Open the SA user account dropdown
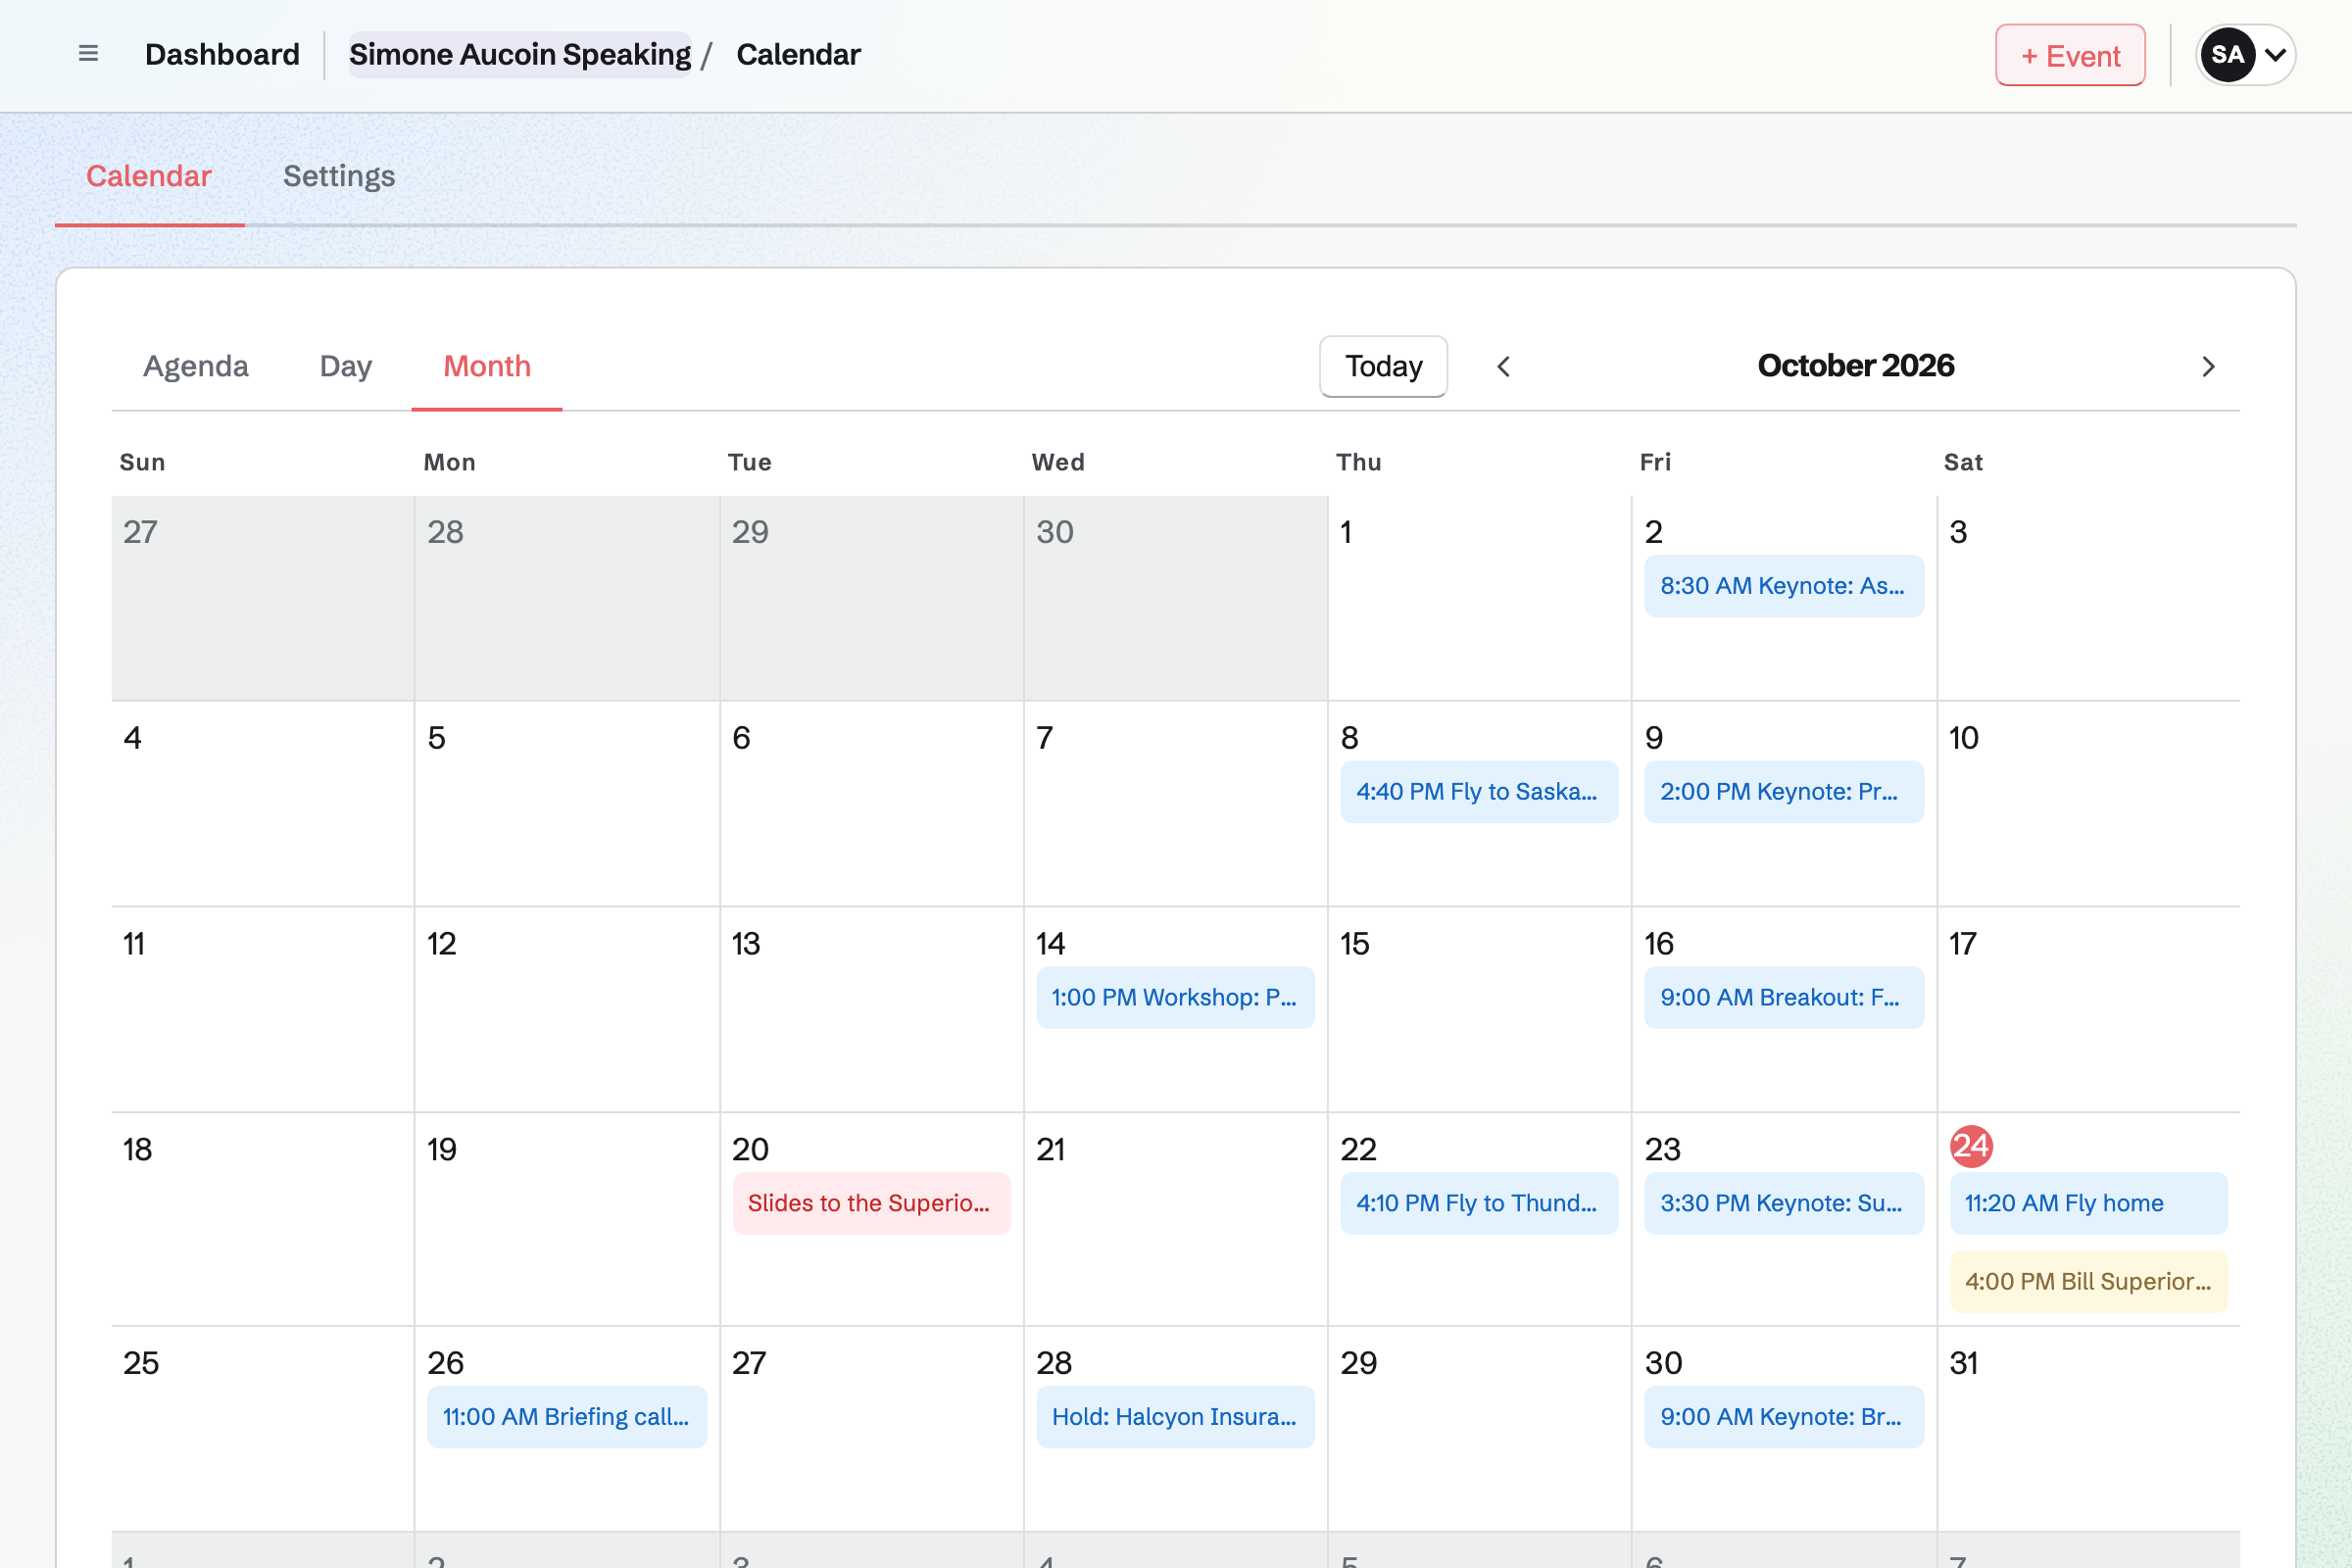 pos(2245,54)
